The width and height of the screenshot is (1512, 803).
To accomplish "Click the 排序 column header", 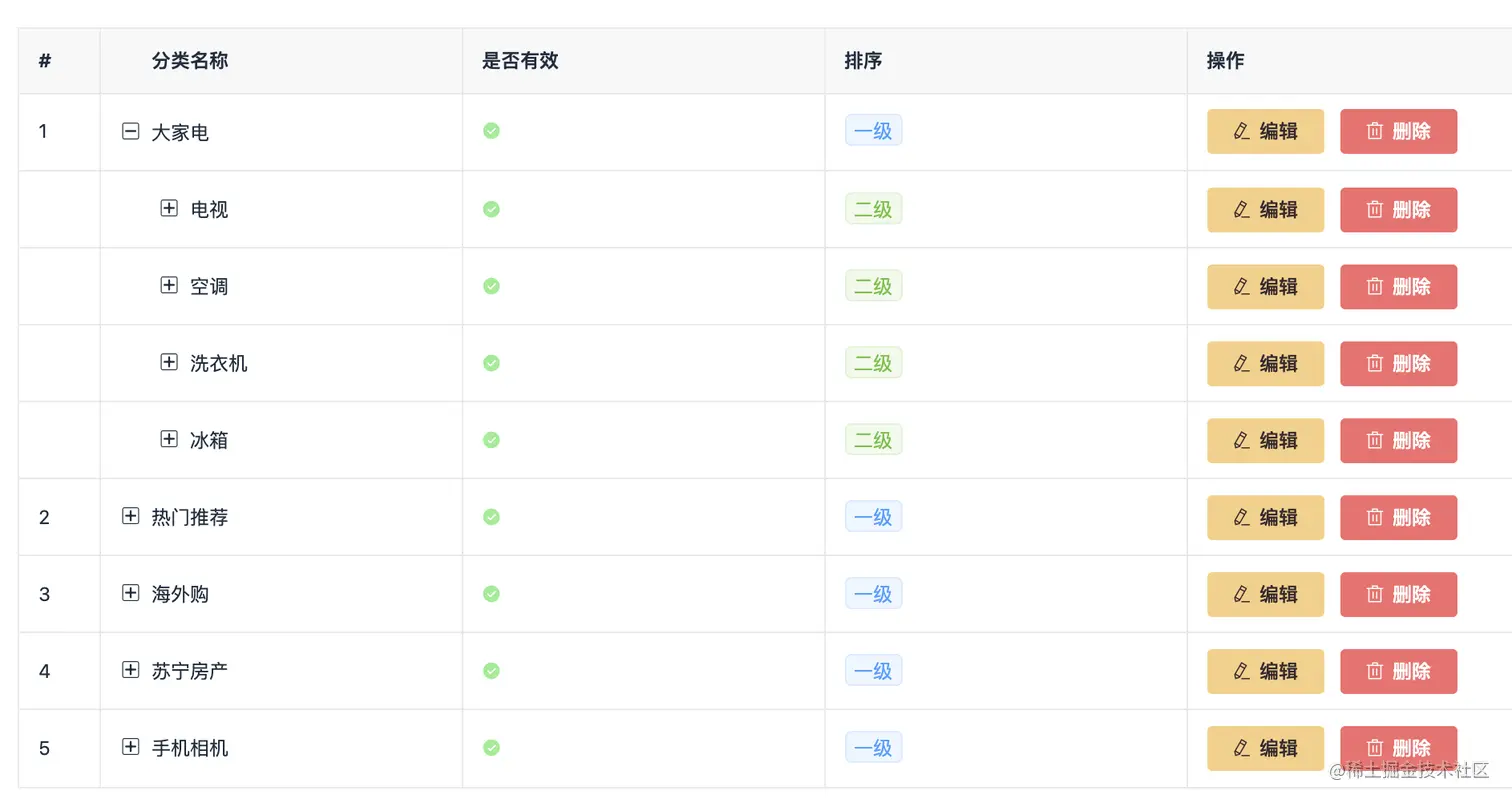I will point(862,60).
